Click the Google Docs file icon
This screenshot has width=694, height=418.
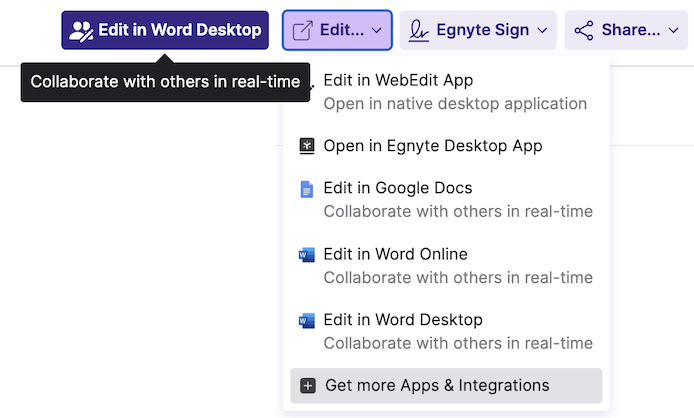pos(307,189)
